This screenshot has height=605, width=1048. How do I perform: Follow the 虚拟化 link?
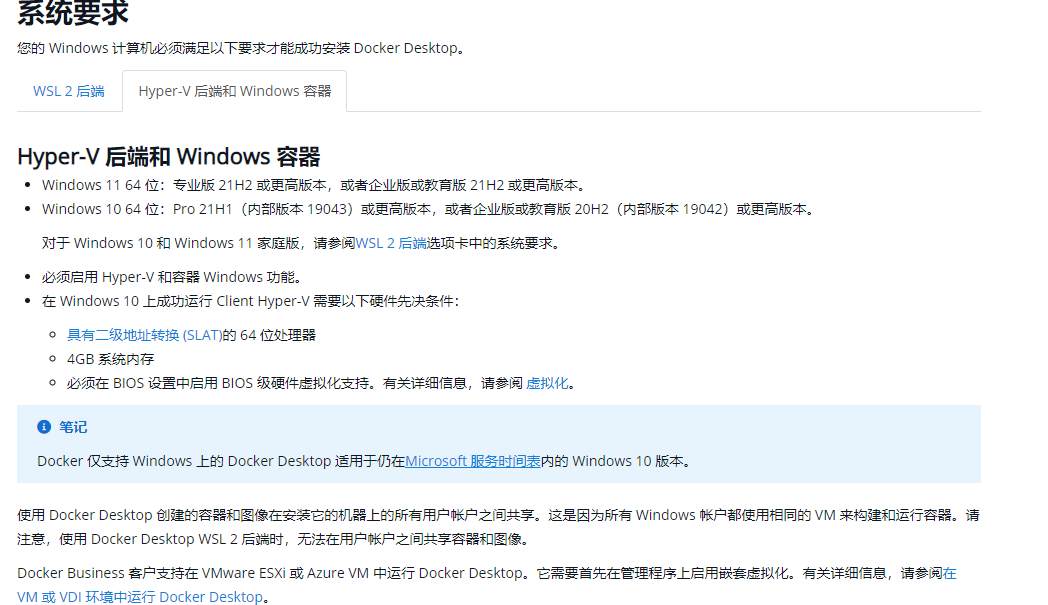(547, 383)
